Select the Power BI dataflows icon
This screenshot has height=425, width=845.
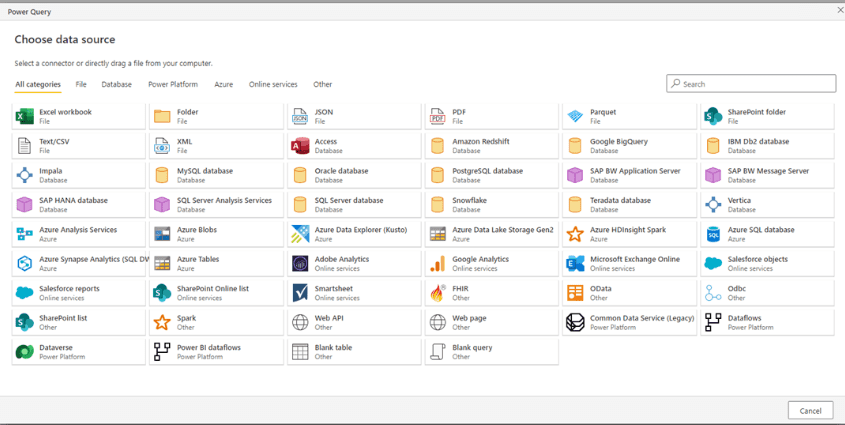pyautogui.click(x=162, y=352)
